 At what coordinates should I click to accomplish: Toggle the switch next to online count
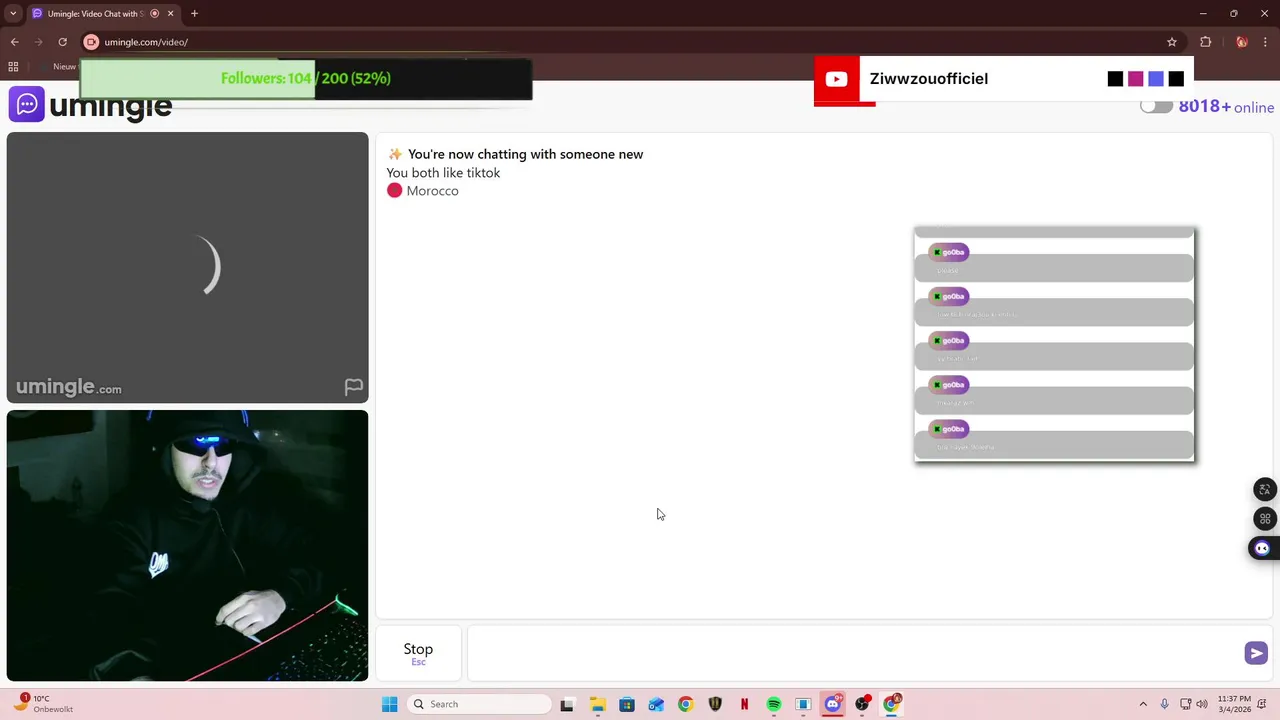click(x=1156, y=106)
